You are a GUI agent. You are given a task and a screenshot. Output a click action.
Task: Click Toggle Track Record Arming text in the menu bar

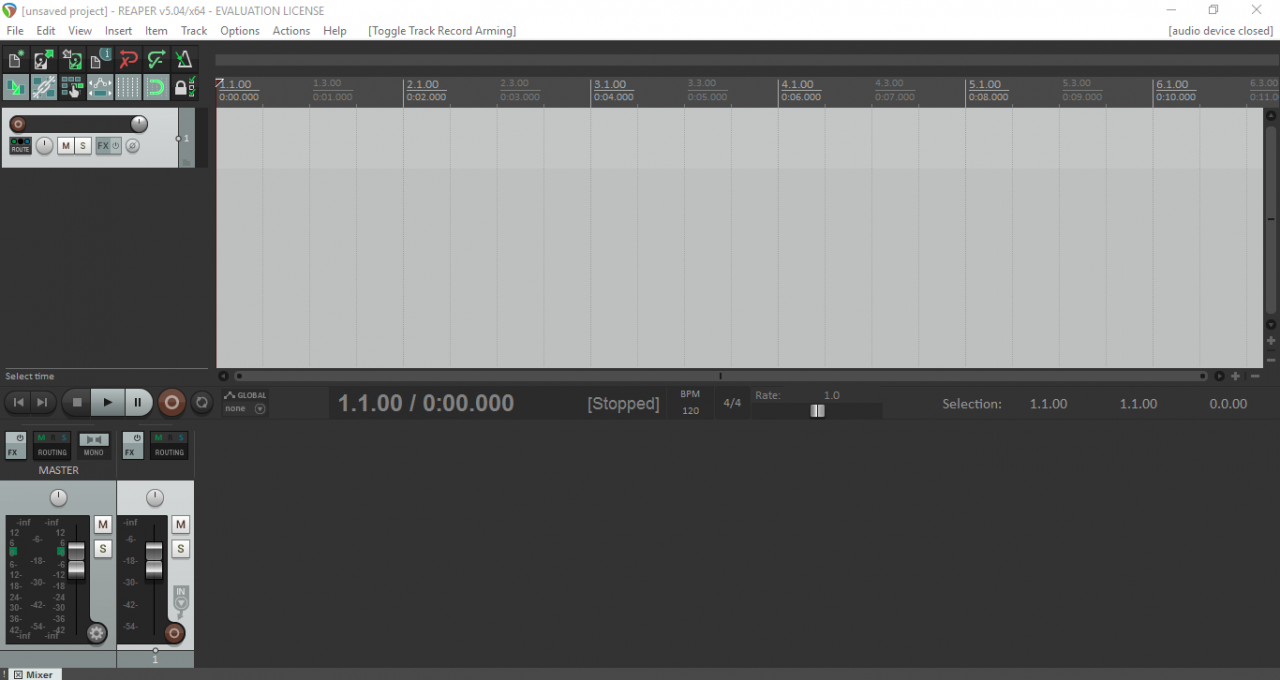(x=442, y=31)
